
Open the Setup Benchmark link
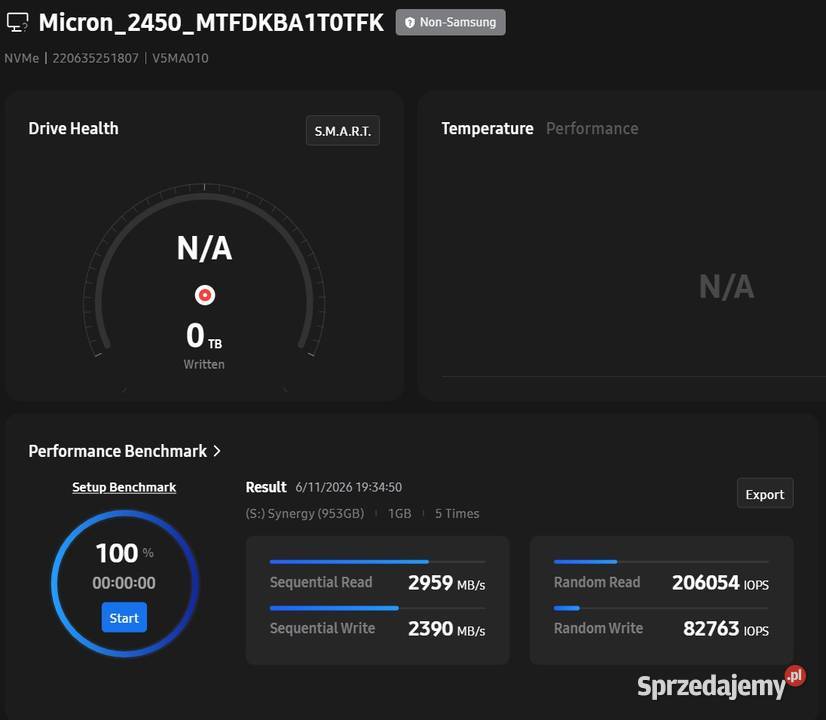[x=124, y=487]
